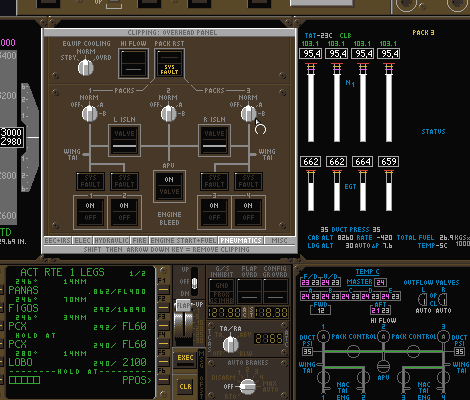Click SYS FAULT light above engine bleed 1

(90, 181)
